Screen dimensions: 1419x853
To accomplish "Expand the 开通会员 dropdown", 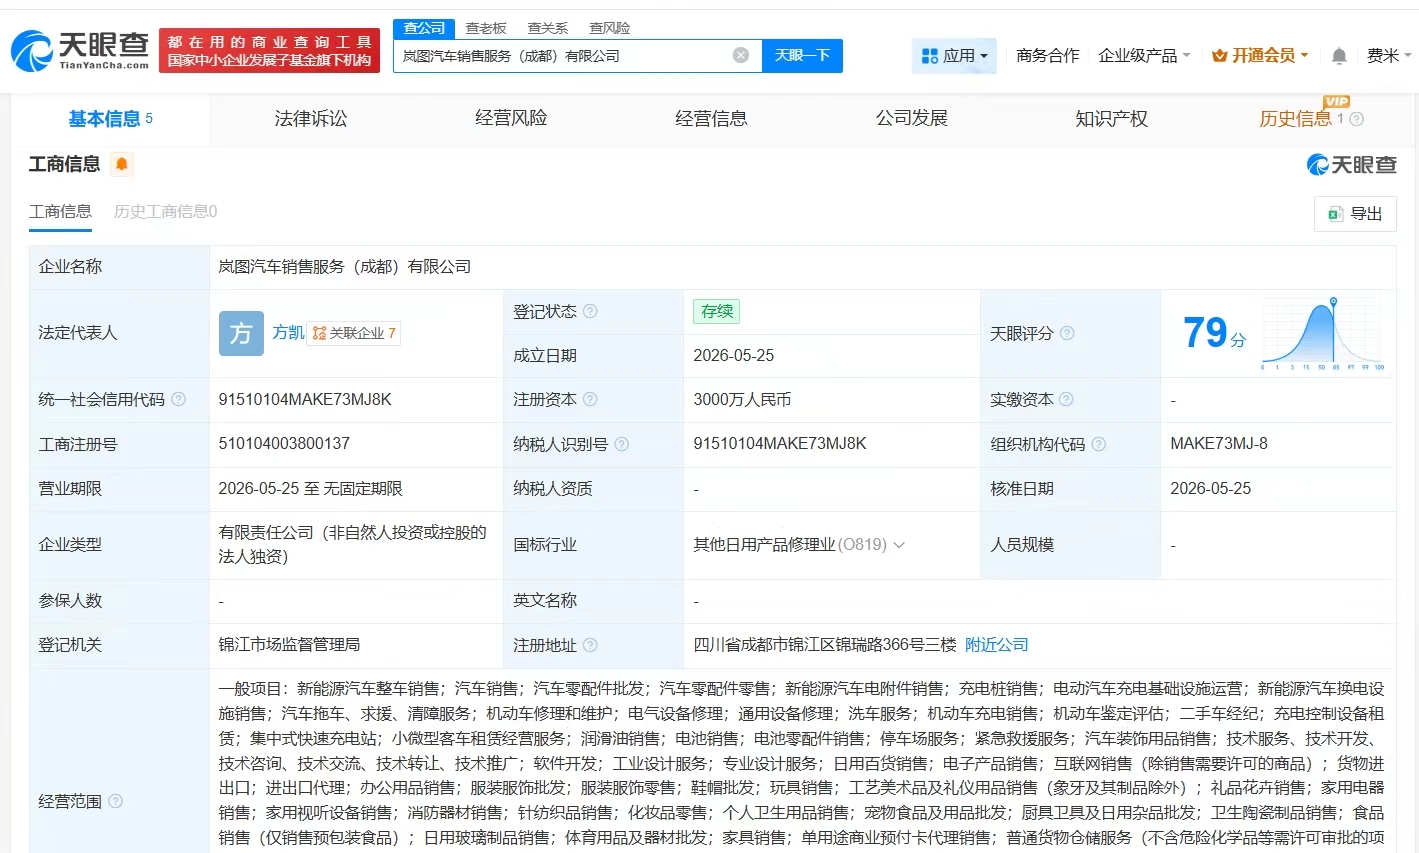I will pos(1259,56).
